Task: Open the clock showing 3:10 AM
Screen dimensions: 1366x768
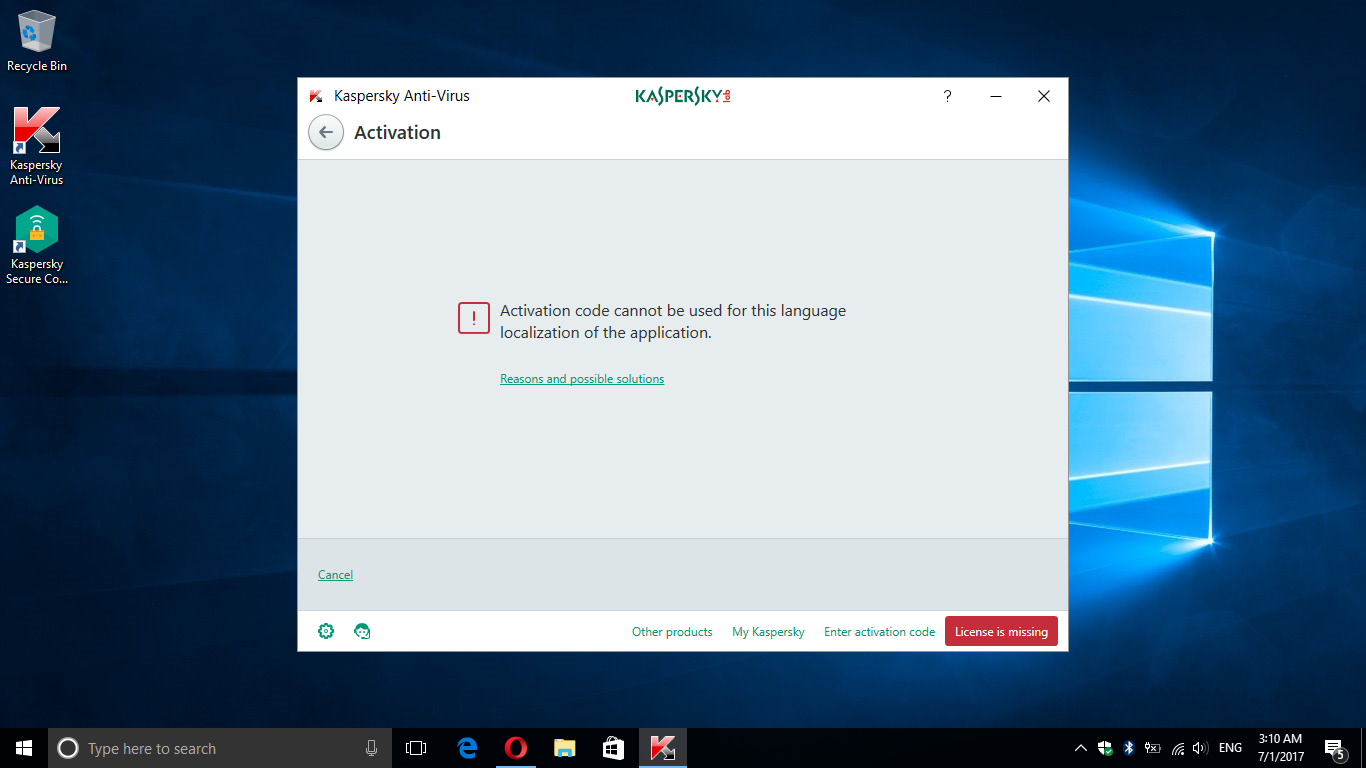Action: (1281, 748)
